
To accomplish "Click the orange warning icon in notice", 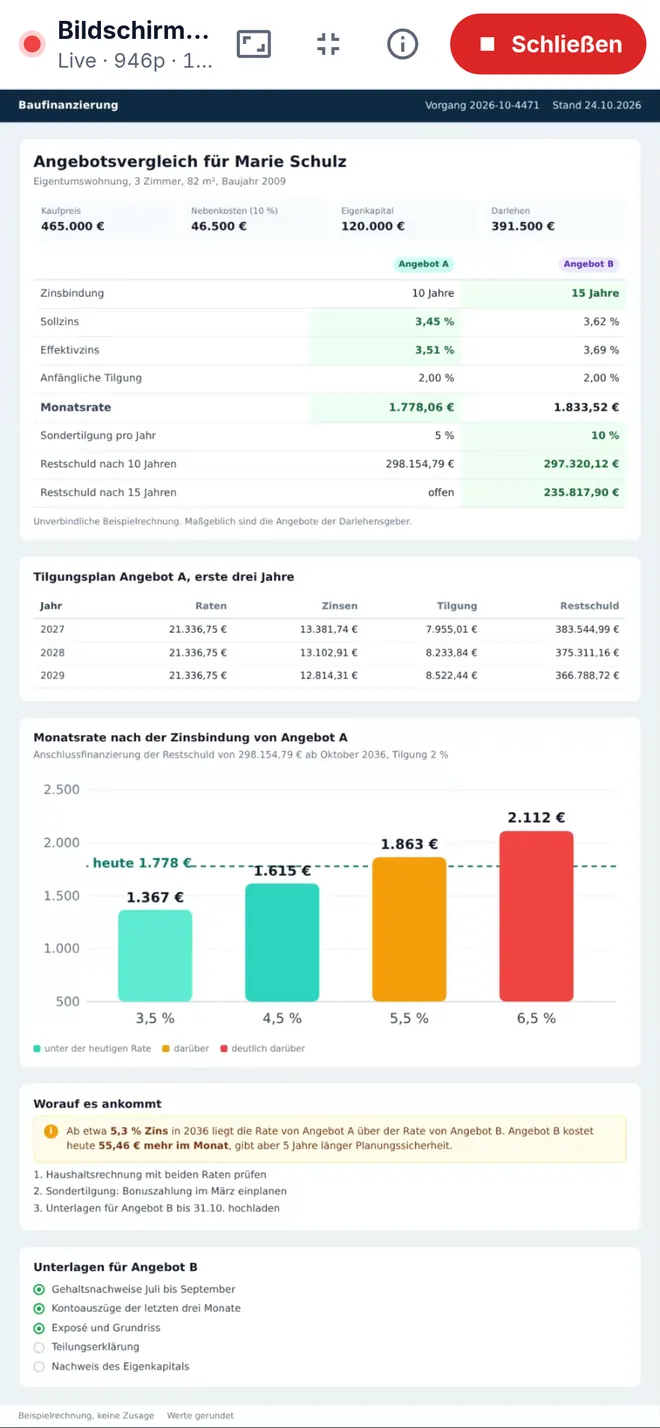I will 51,1131.
